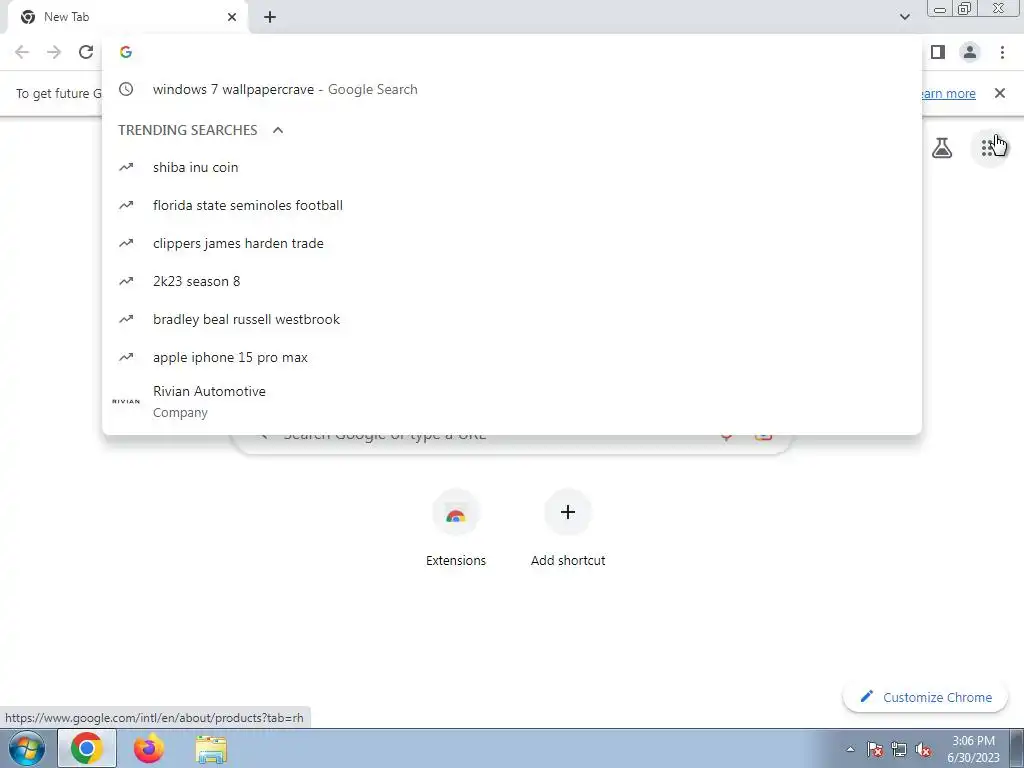The image size is (1024, 768).
Task: Collapse the Trending Searches section
Action: coord(278,130)
